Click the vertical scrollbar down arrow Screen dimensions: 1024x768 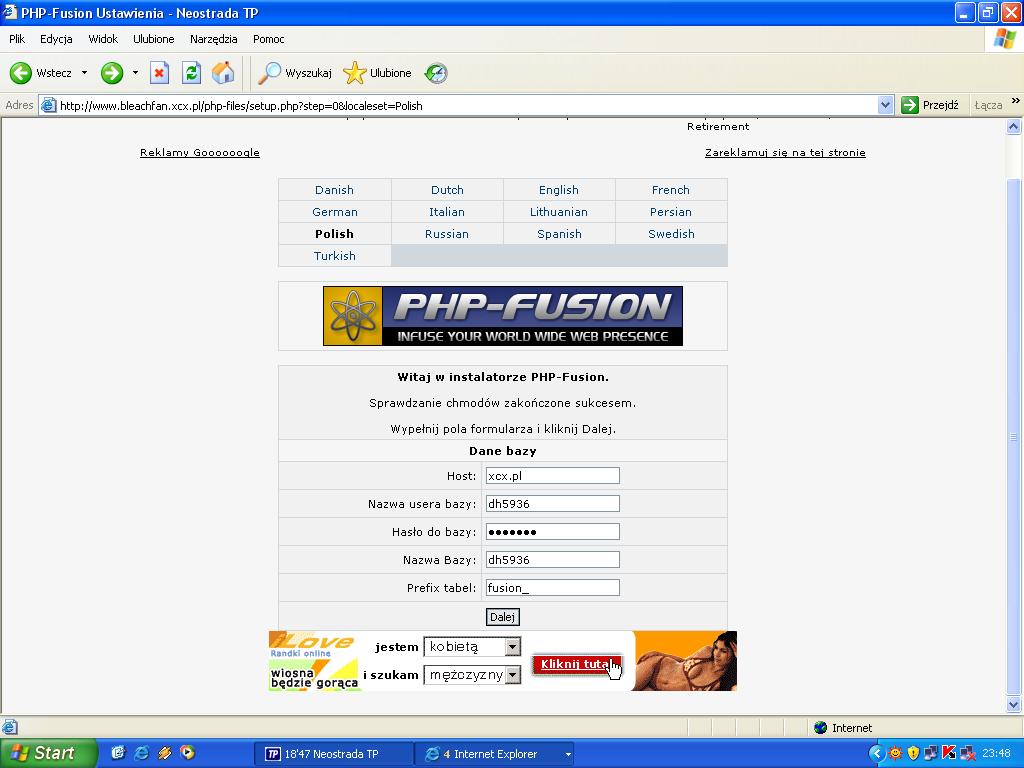1014,704
